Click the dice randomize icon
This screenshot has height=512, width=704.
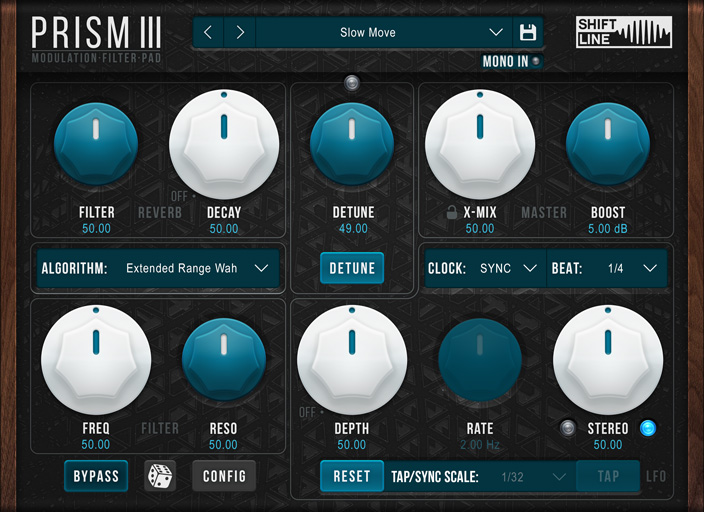click(160, 476)
